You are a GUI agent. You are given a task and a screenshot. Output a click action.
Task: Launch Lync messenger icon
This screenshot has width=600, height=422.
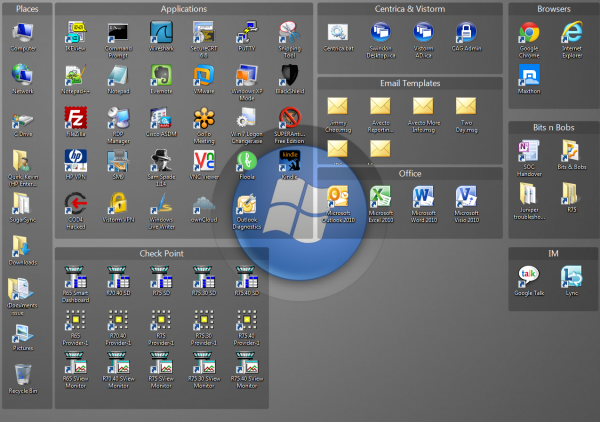click(x=570, y=276)
